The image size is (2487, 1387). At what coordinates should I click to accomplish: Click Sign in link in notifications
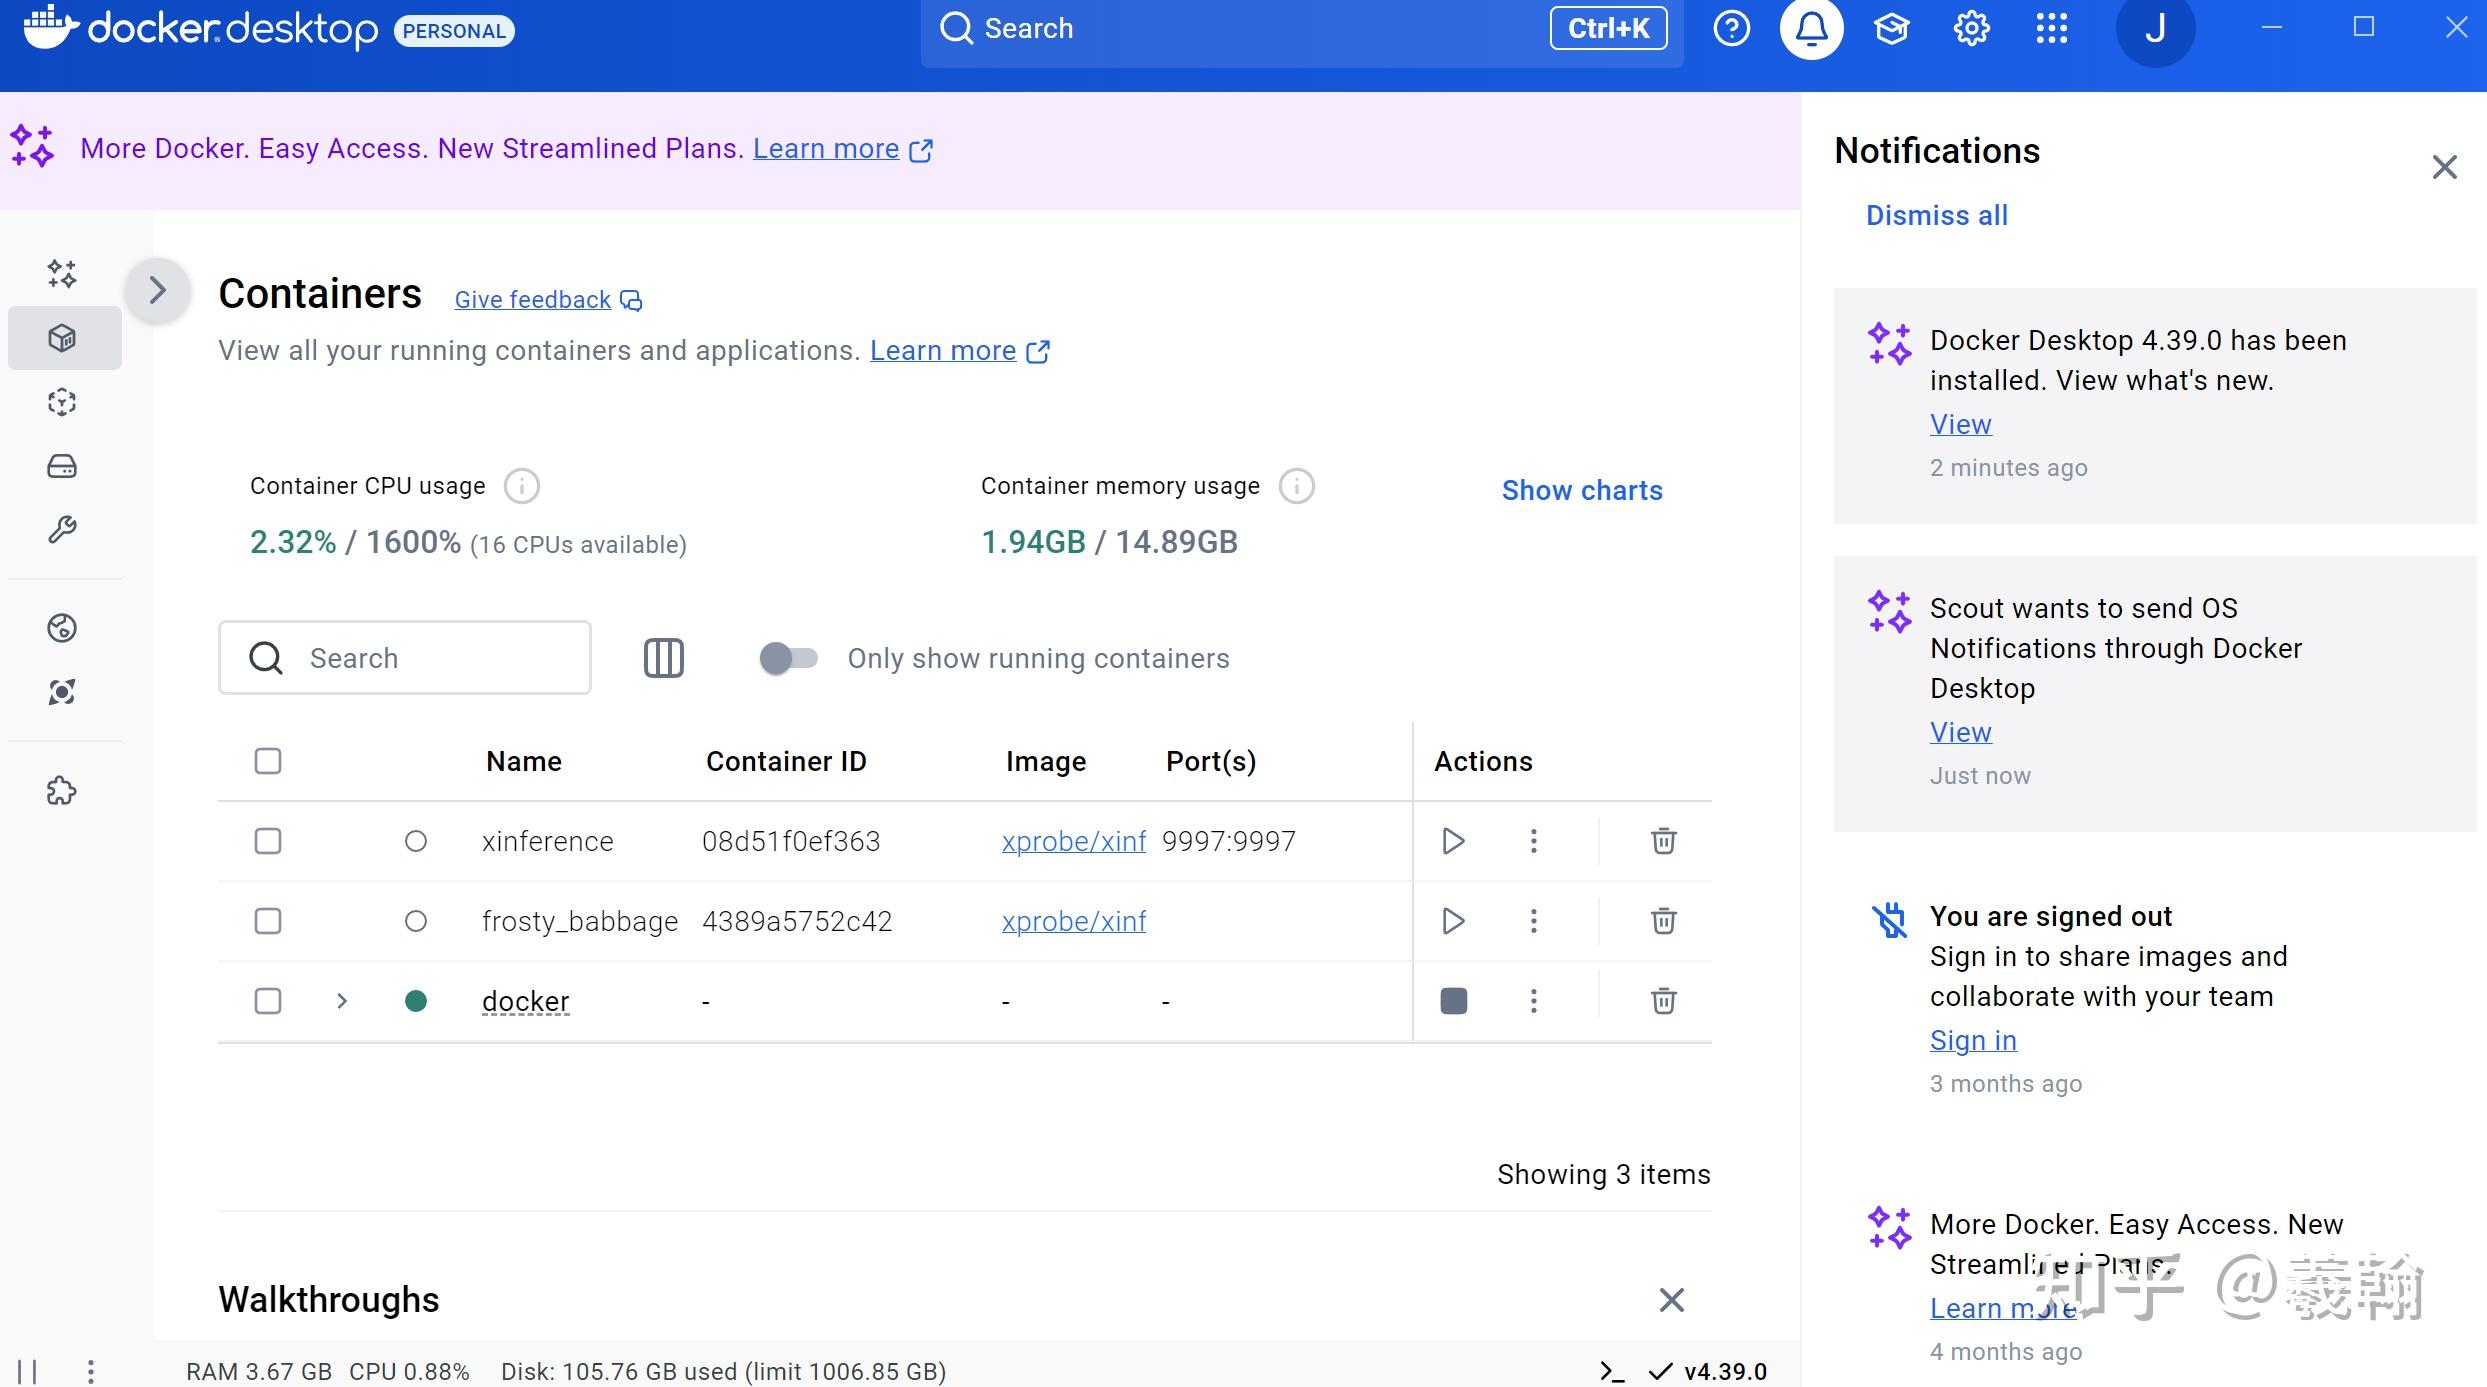click(x=1973, y=1040)
